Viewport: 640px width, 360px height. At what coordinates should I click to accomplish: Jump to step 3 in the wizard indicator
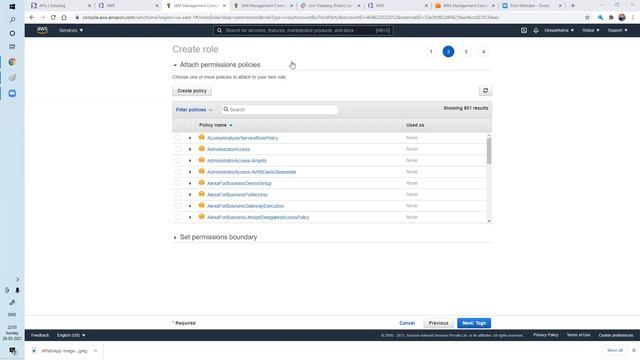(466, 52)
